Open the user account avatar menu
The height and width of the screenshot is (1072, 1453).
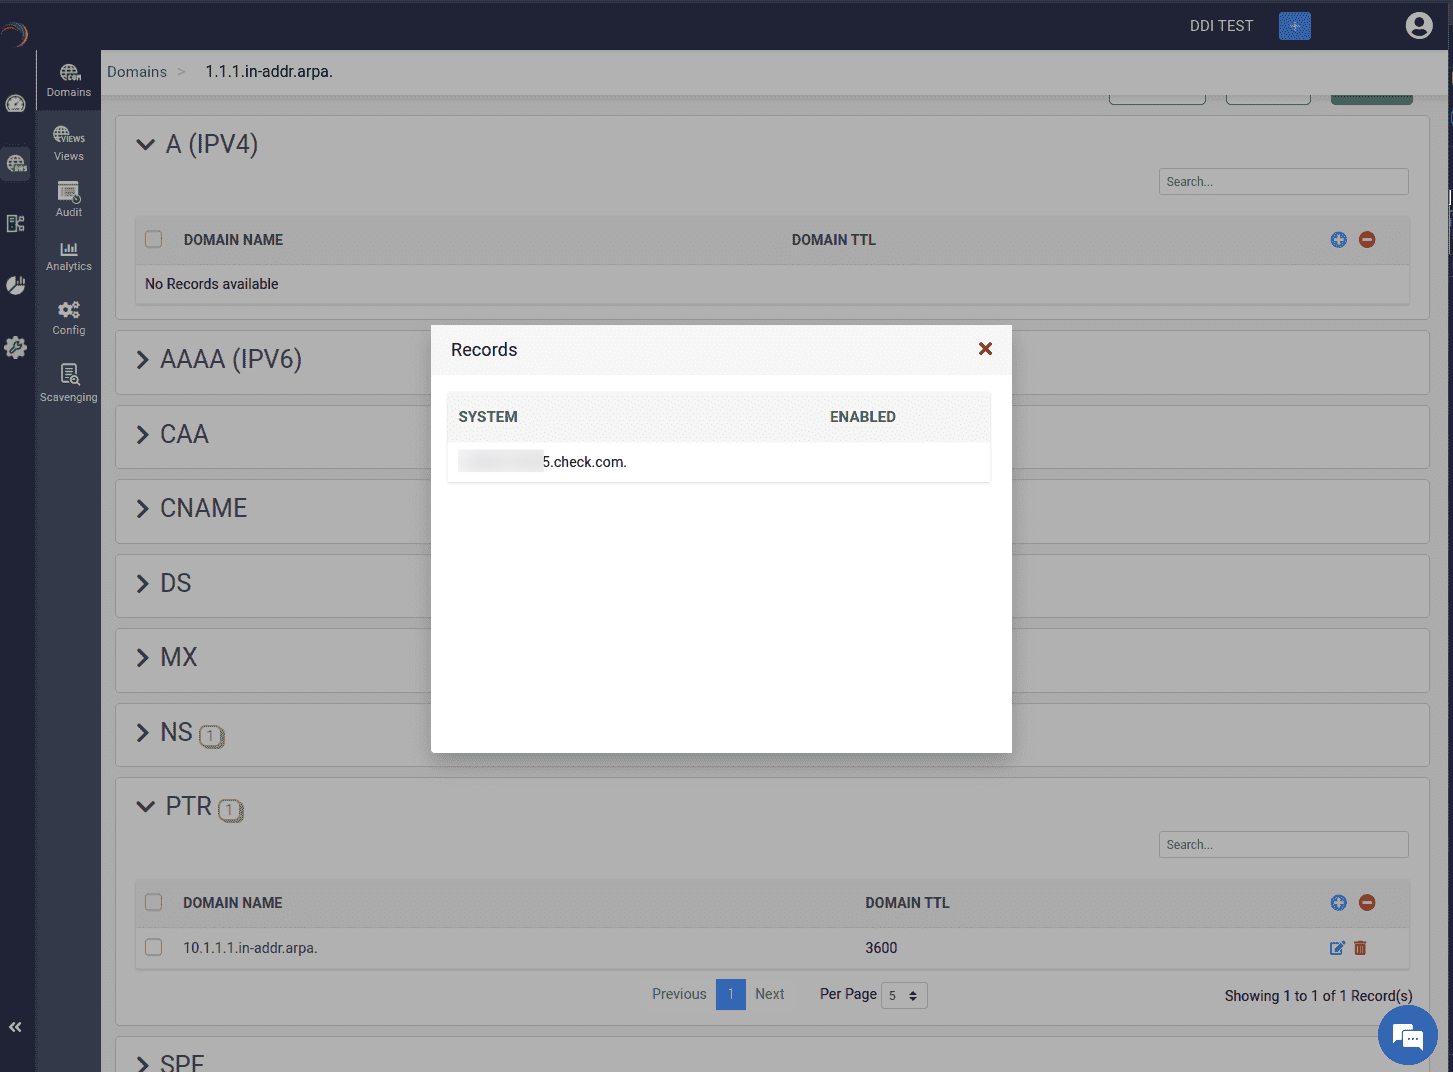(1418, 25)
